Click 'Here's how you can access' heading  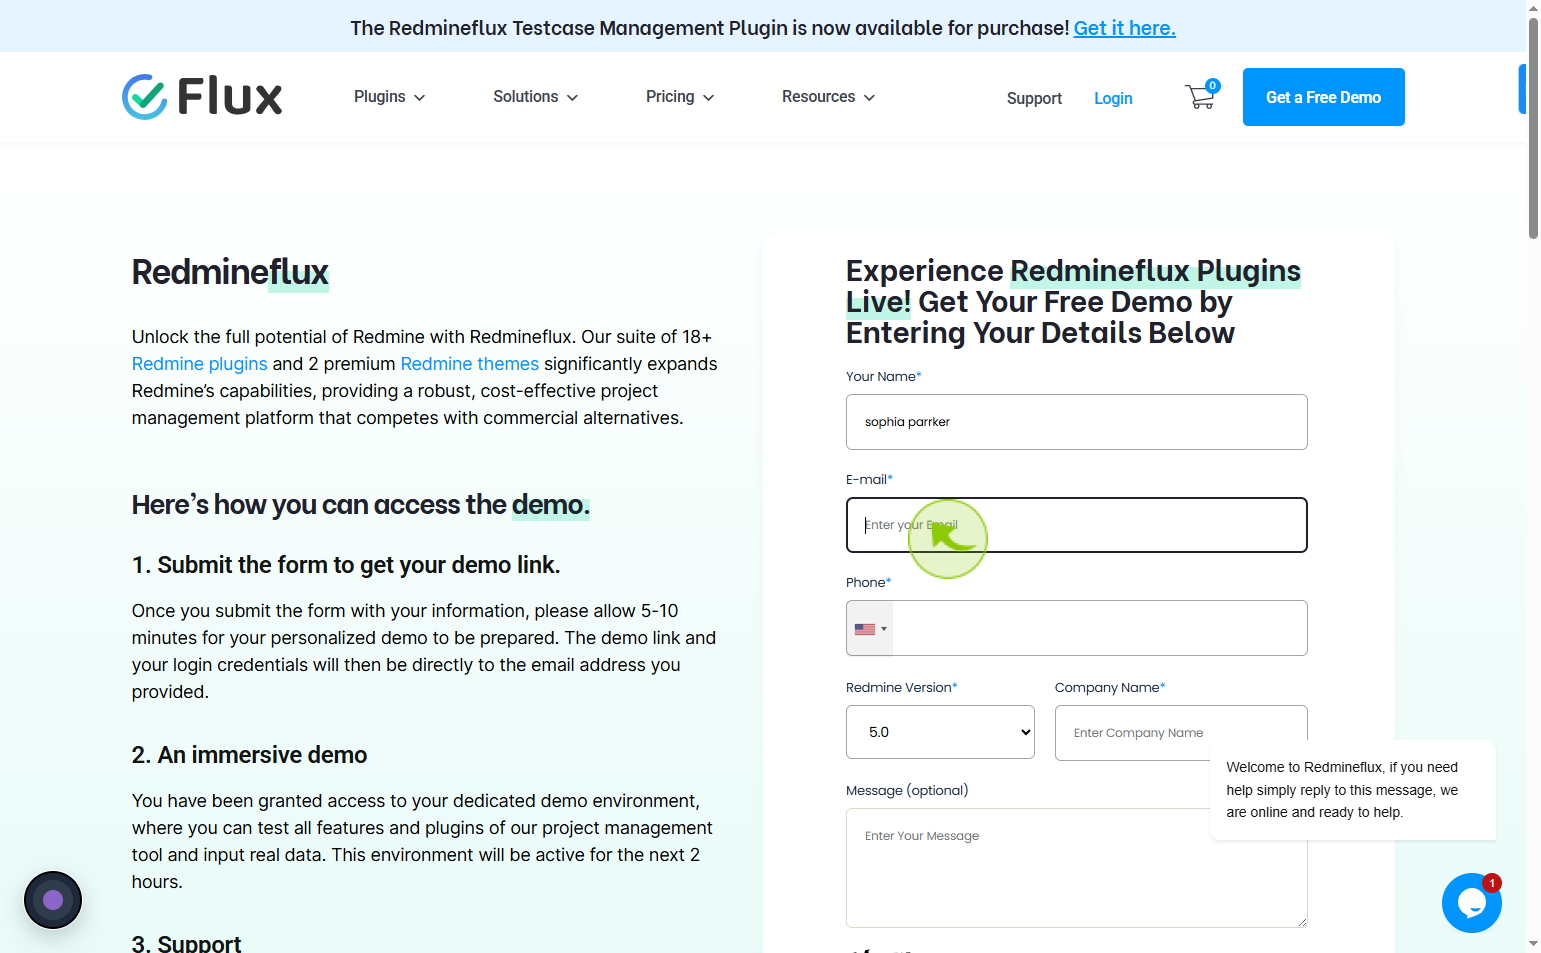(x=361, y=505)
